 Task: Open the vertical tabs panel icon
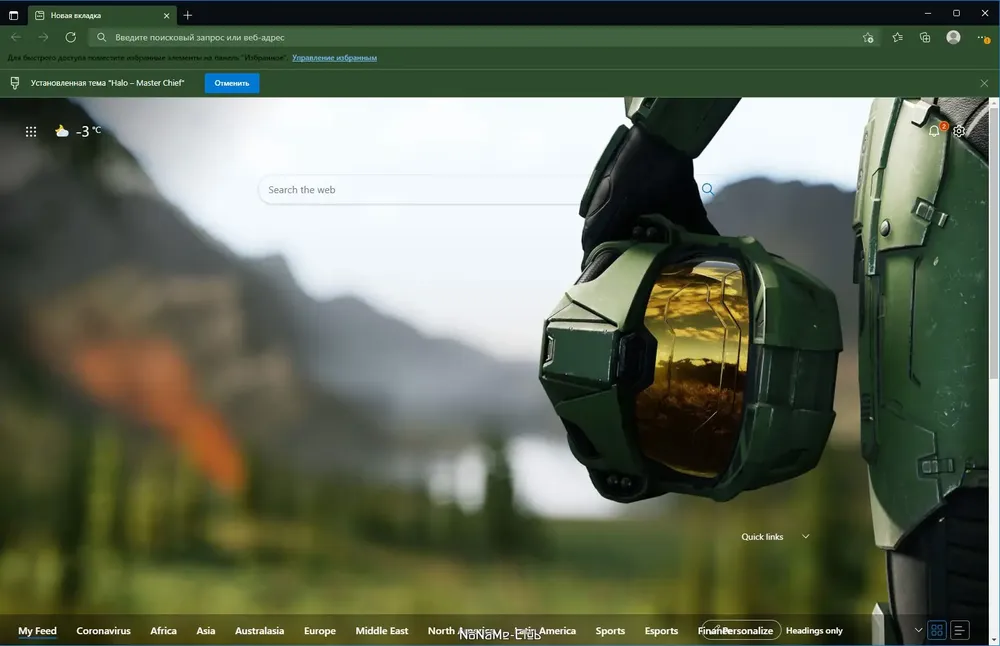[13, 15]
